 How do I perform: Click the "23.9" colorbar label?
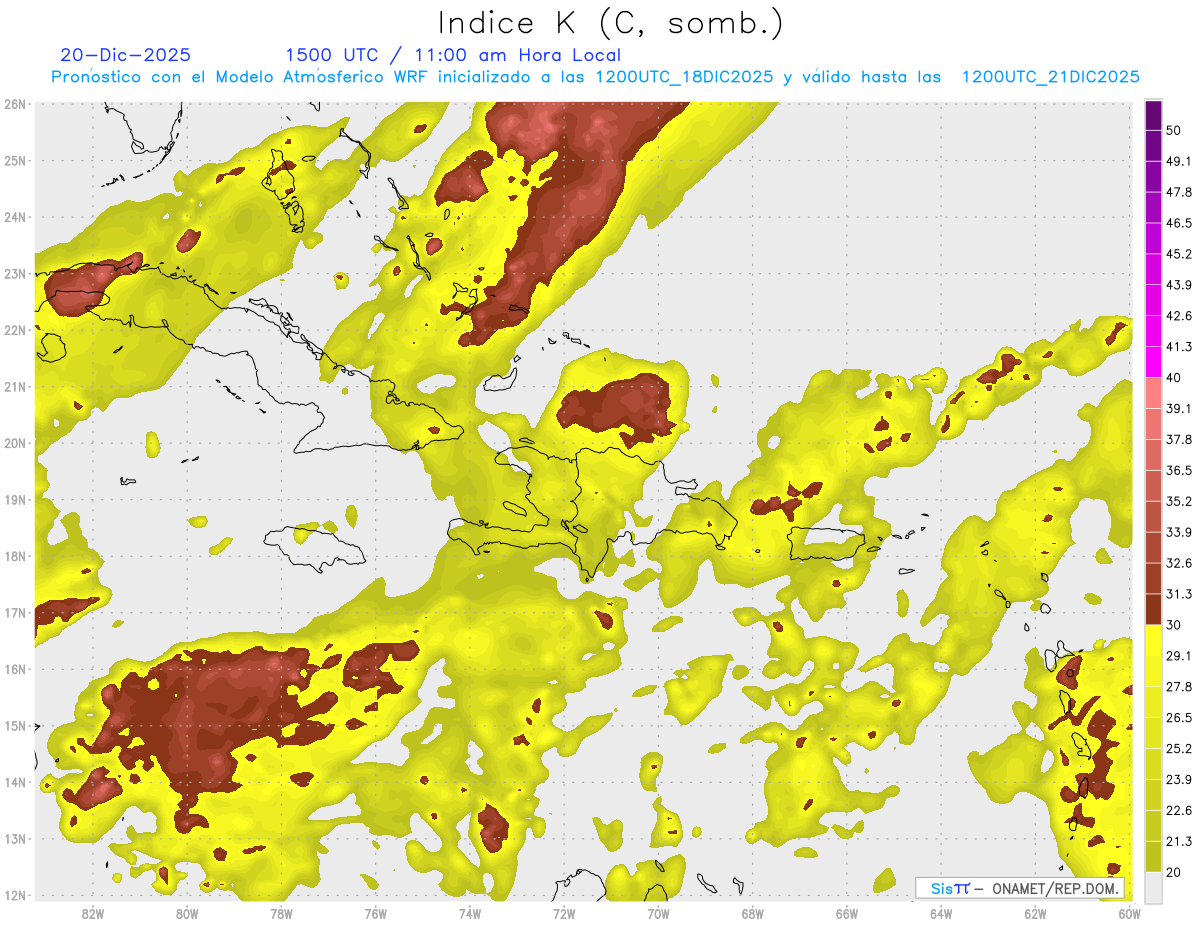click(1178, 779)
